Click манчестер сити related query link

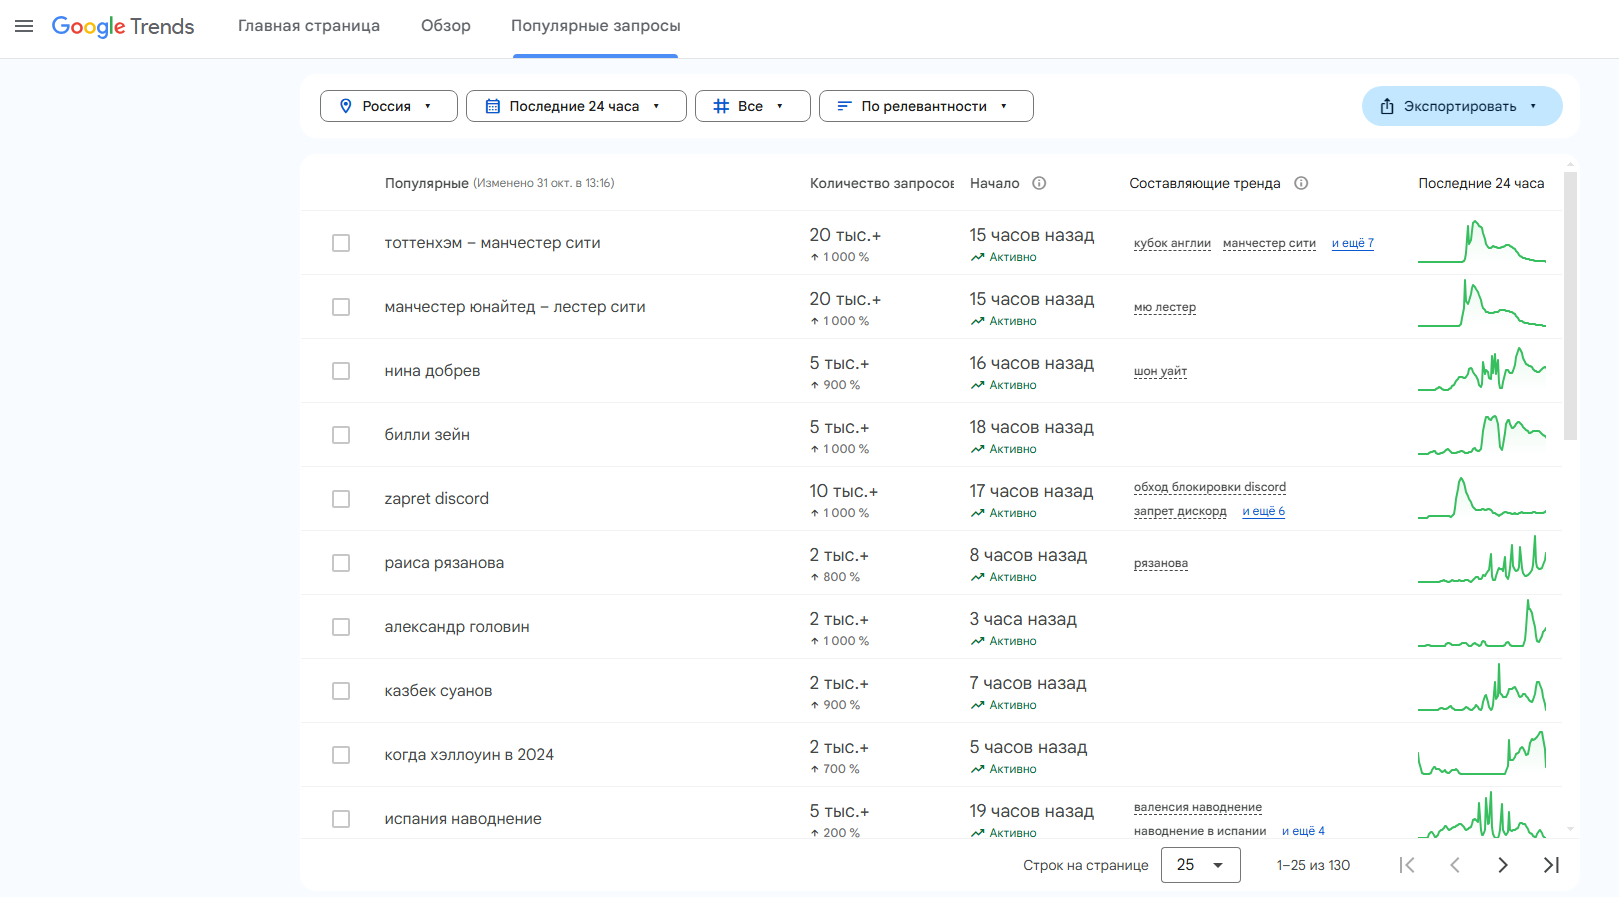(x=1269, y=243)
